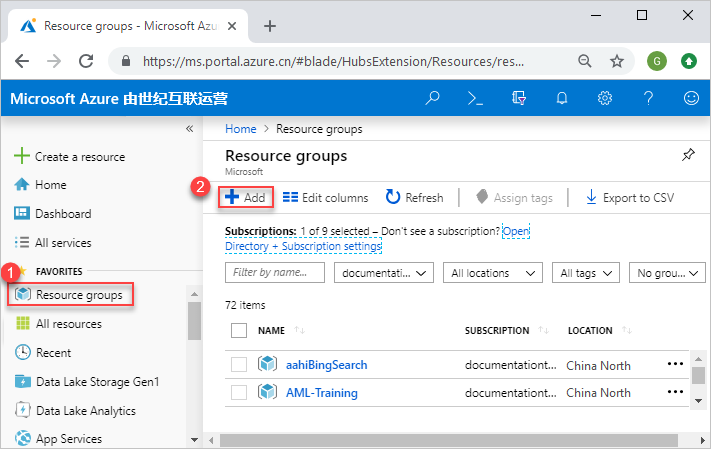Click Home breadcrumb link
The image size is (711, 449).
(x=241, y=129)
